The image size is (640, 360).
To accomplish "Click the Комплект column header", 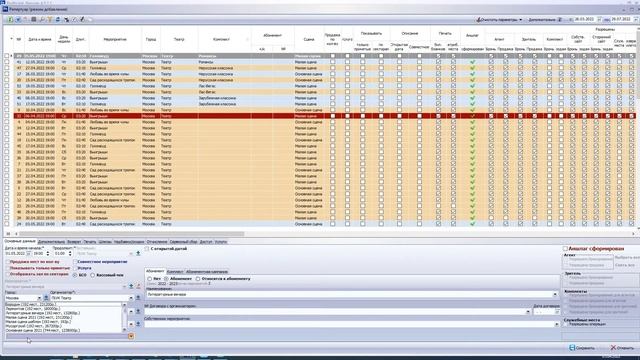I will [222, 39].
